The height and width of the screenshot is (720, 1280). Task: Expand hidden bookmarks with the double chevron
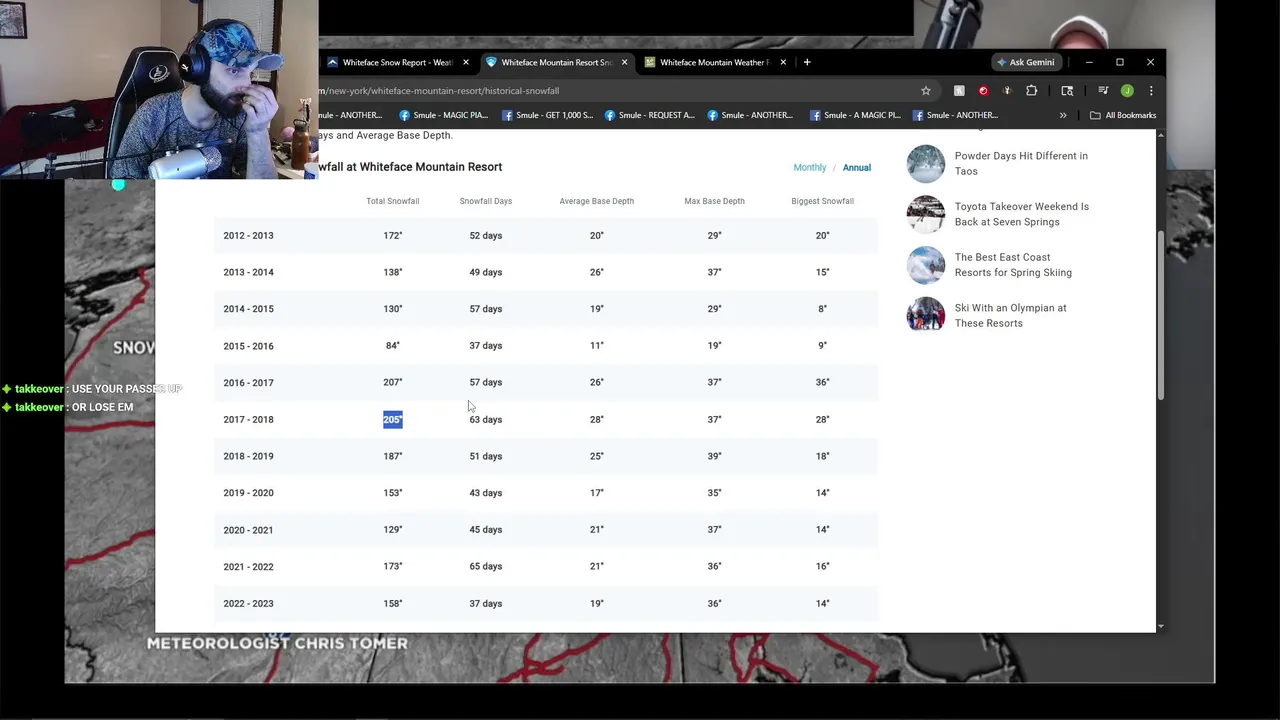click(x=1063, y=115)
